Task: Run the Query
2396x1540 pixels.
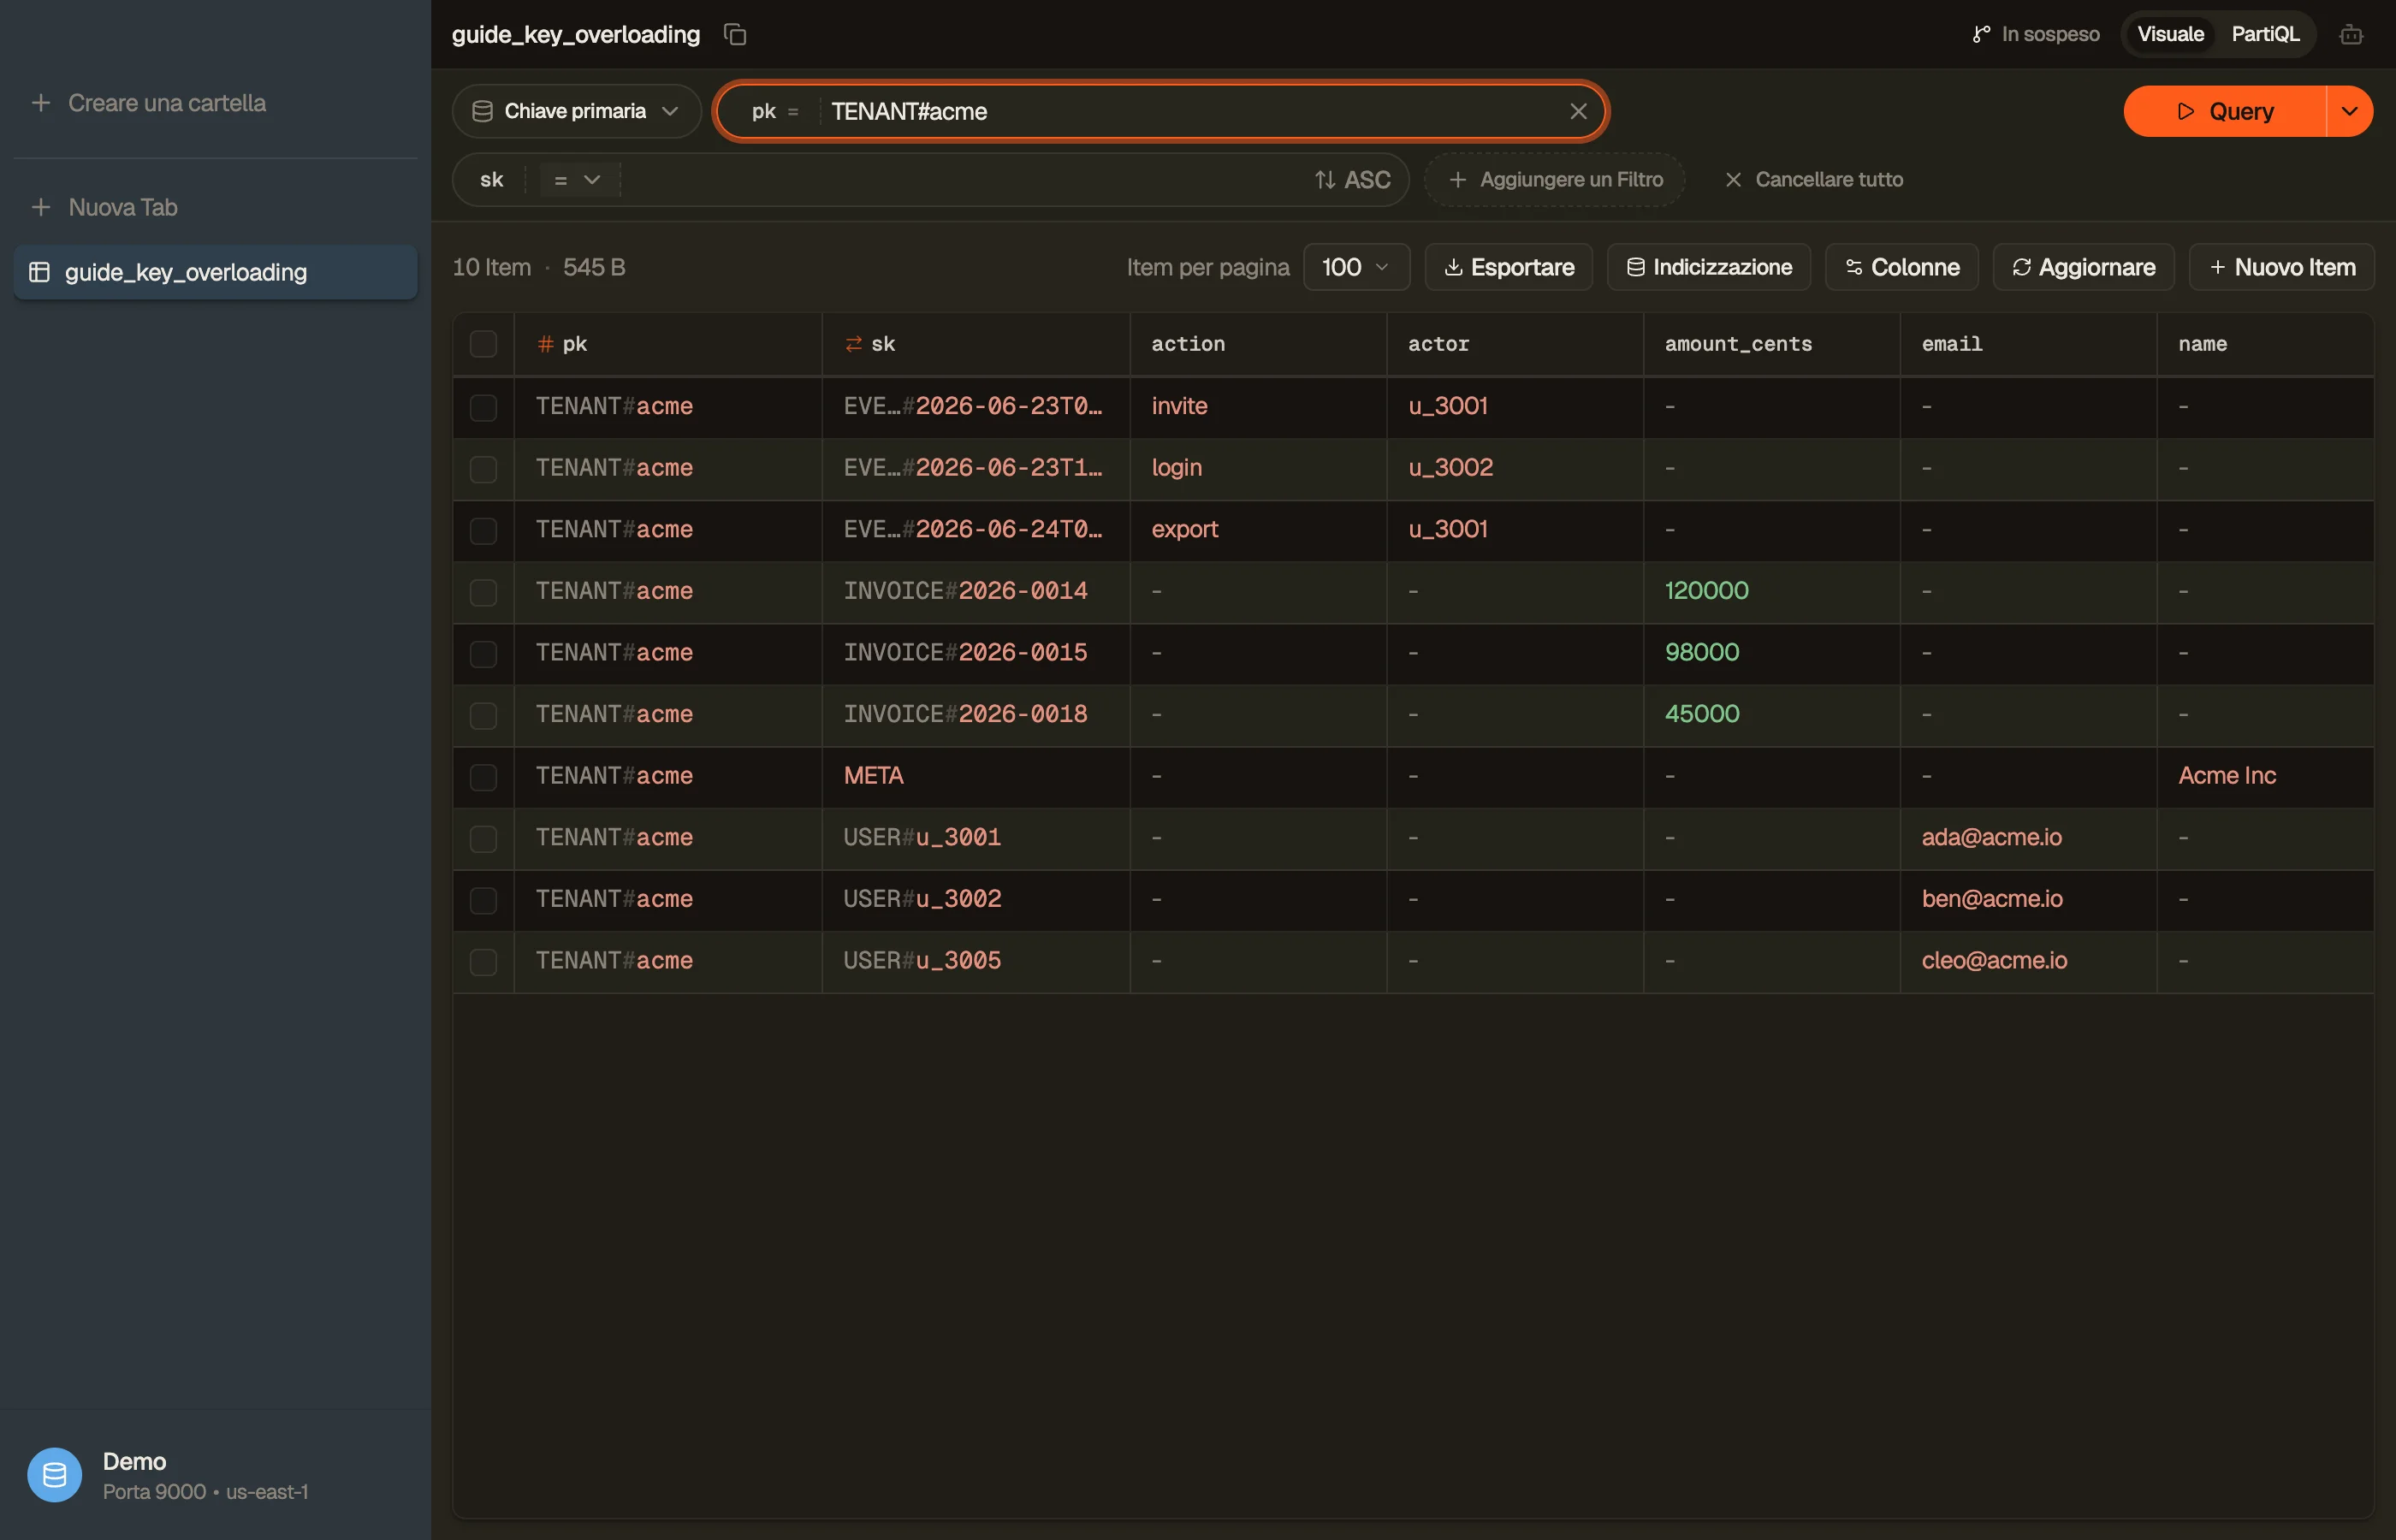Action: (x=2225, y=111)
